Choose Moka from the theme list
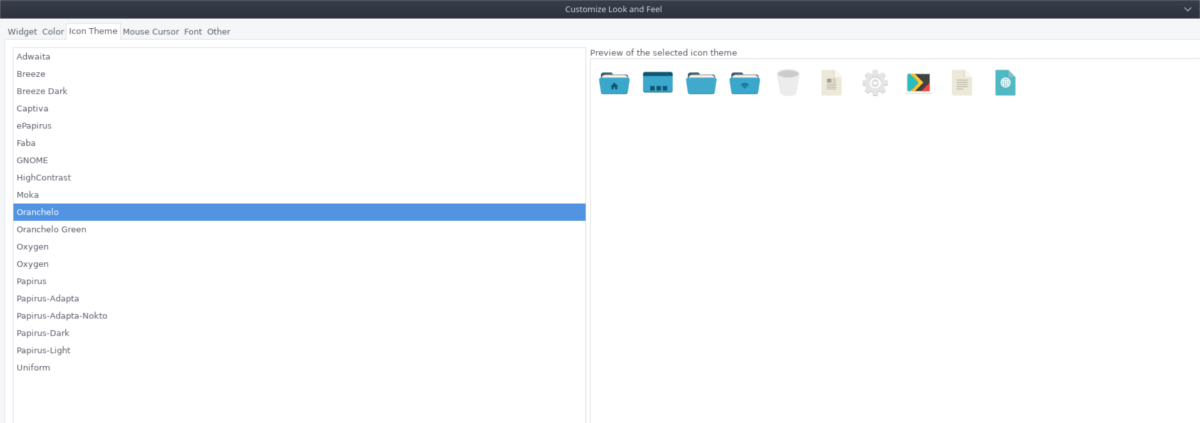The image size is (1200, 423). coord(299,195)
